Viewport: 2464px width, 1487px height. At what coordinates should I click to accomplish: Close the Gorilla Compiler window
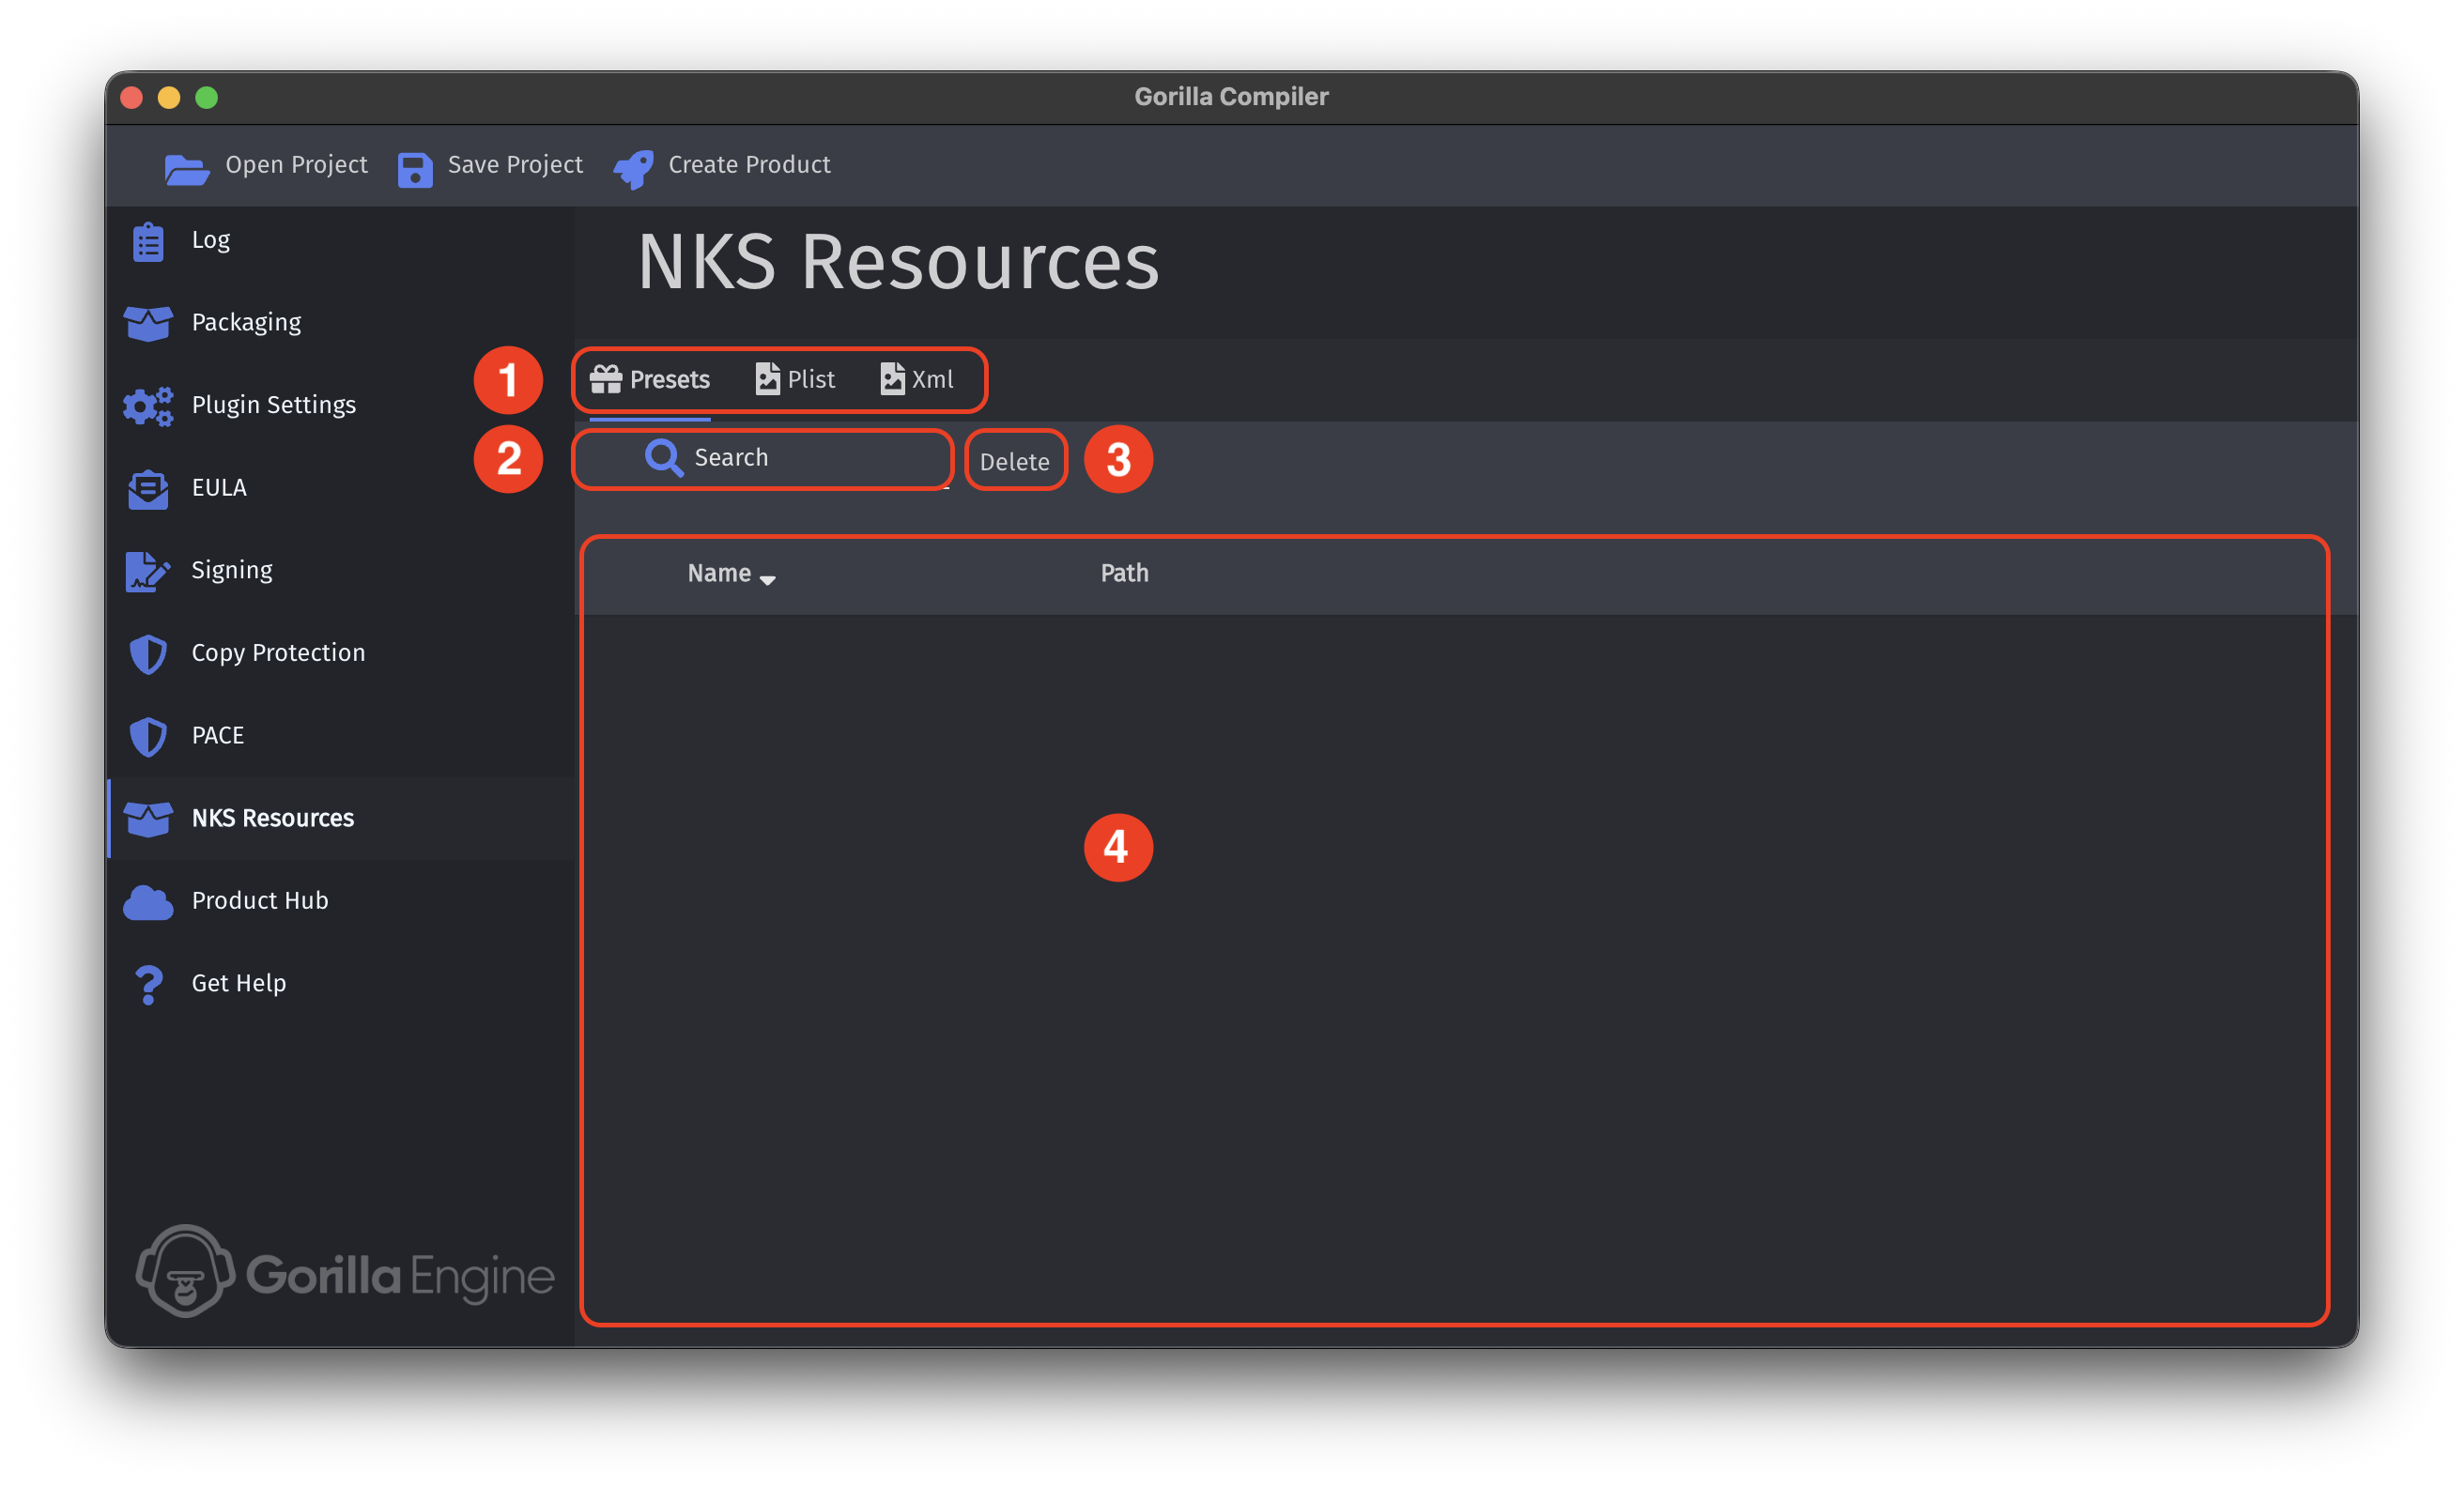132,98
